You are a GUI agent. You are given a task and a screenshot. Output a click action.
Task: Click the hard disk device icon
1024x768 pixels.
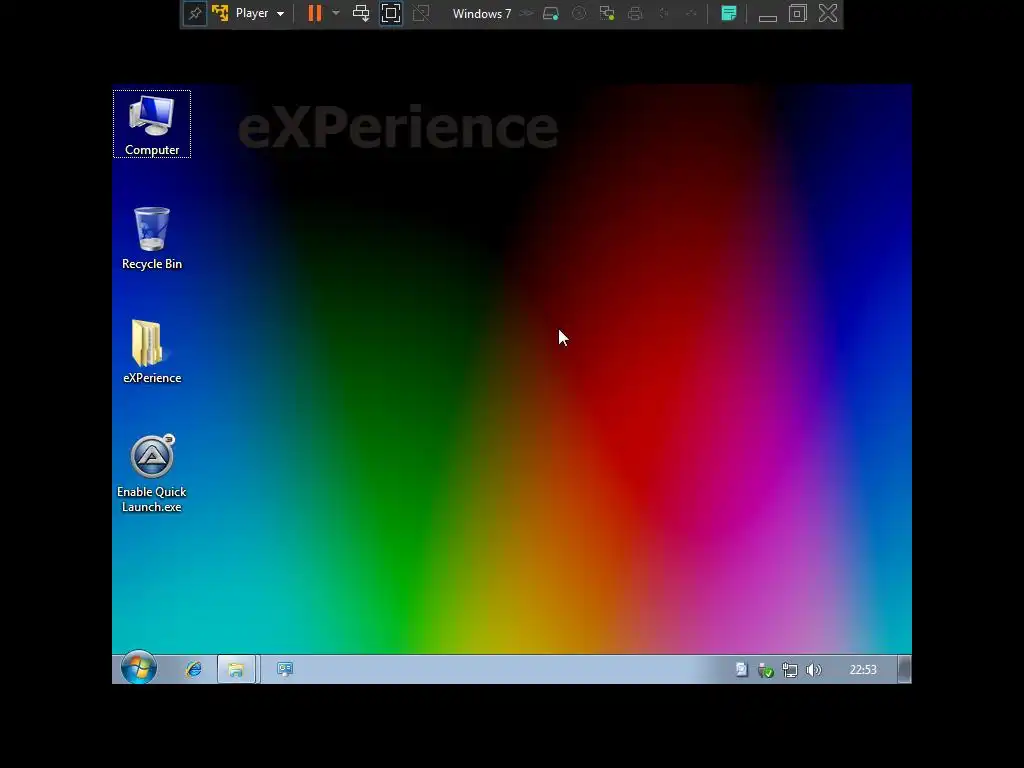coord(551,13)
